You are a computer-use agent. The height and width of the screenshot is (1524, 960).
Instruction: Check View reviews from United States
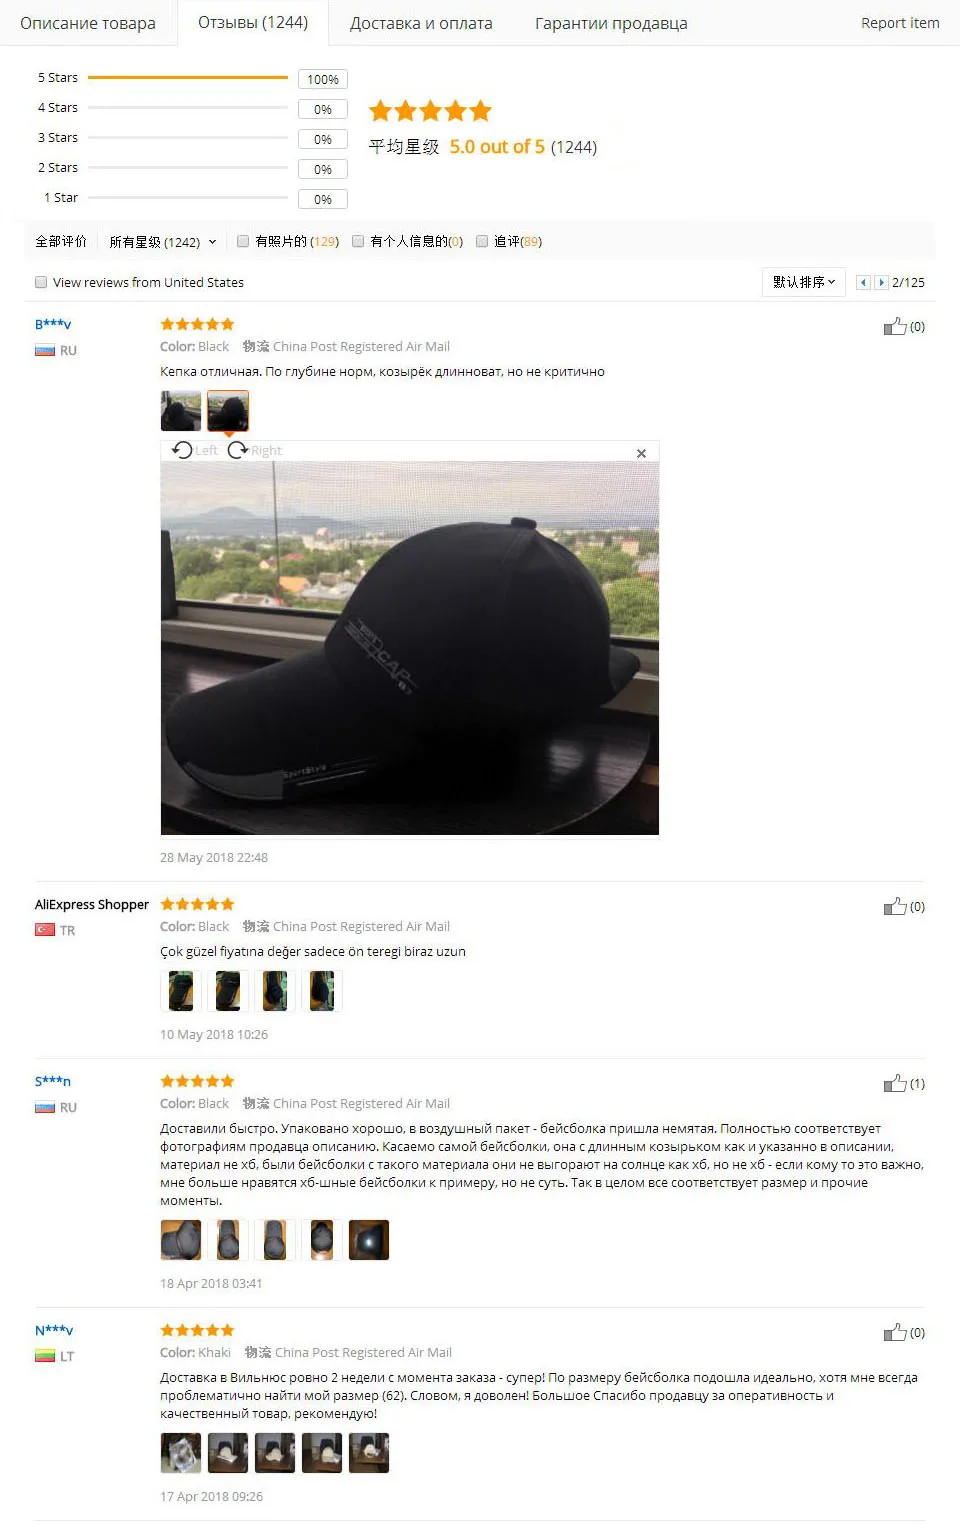point(41,282)
